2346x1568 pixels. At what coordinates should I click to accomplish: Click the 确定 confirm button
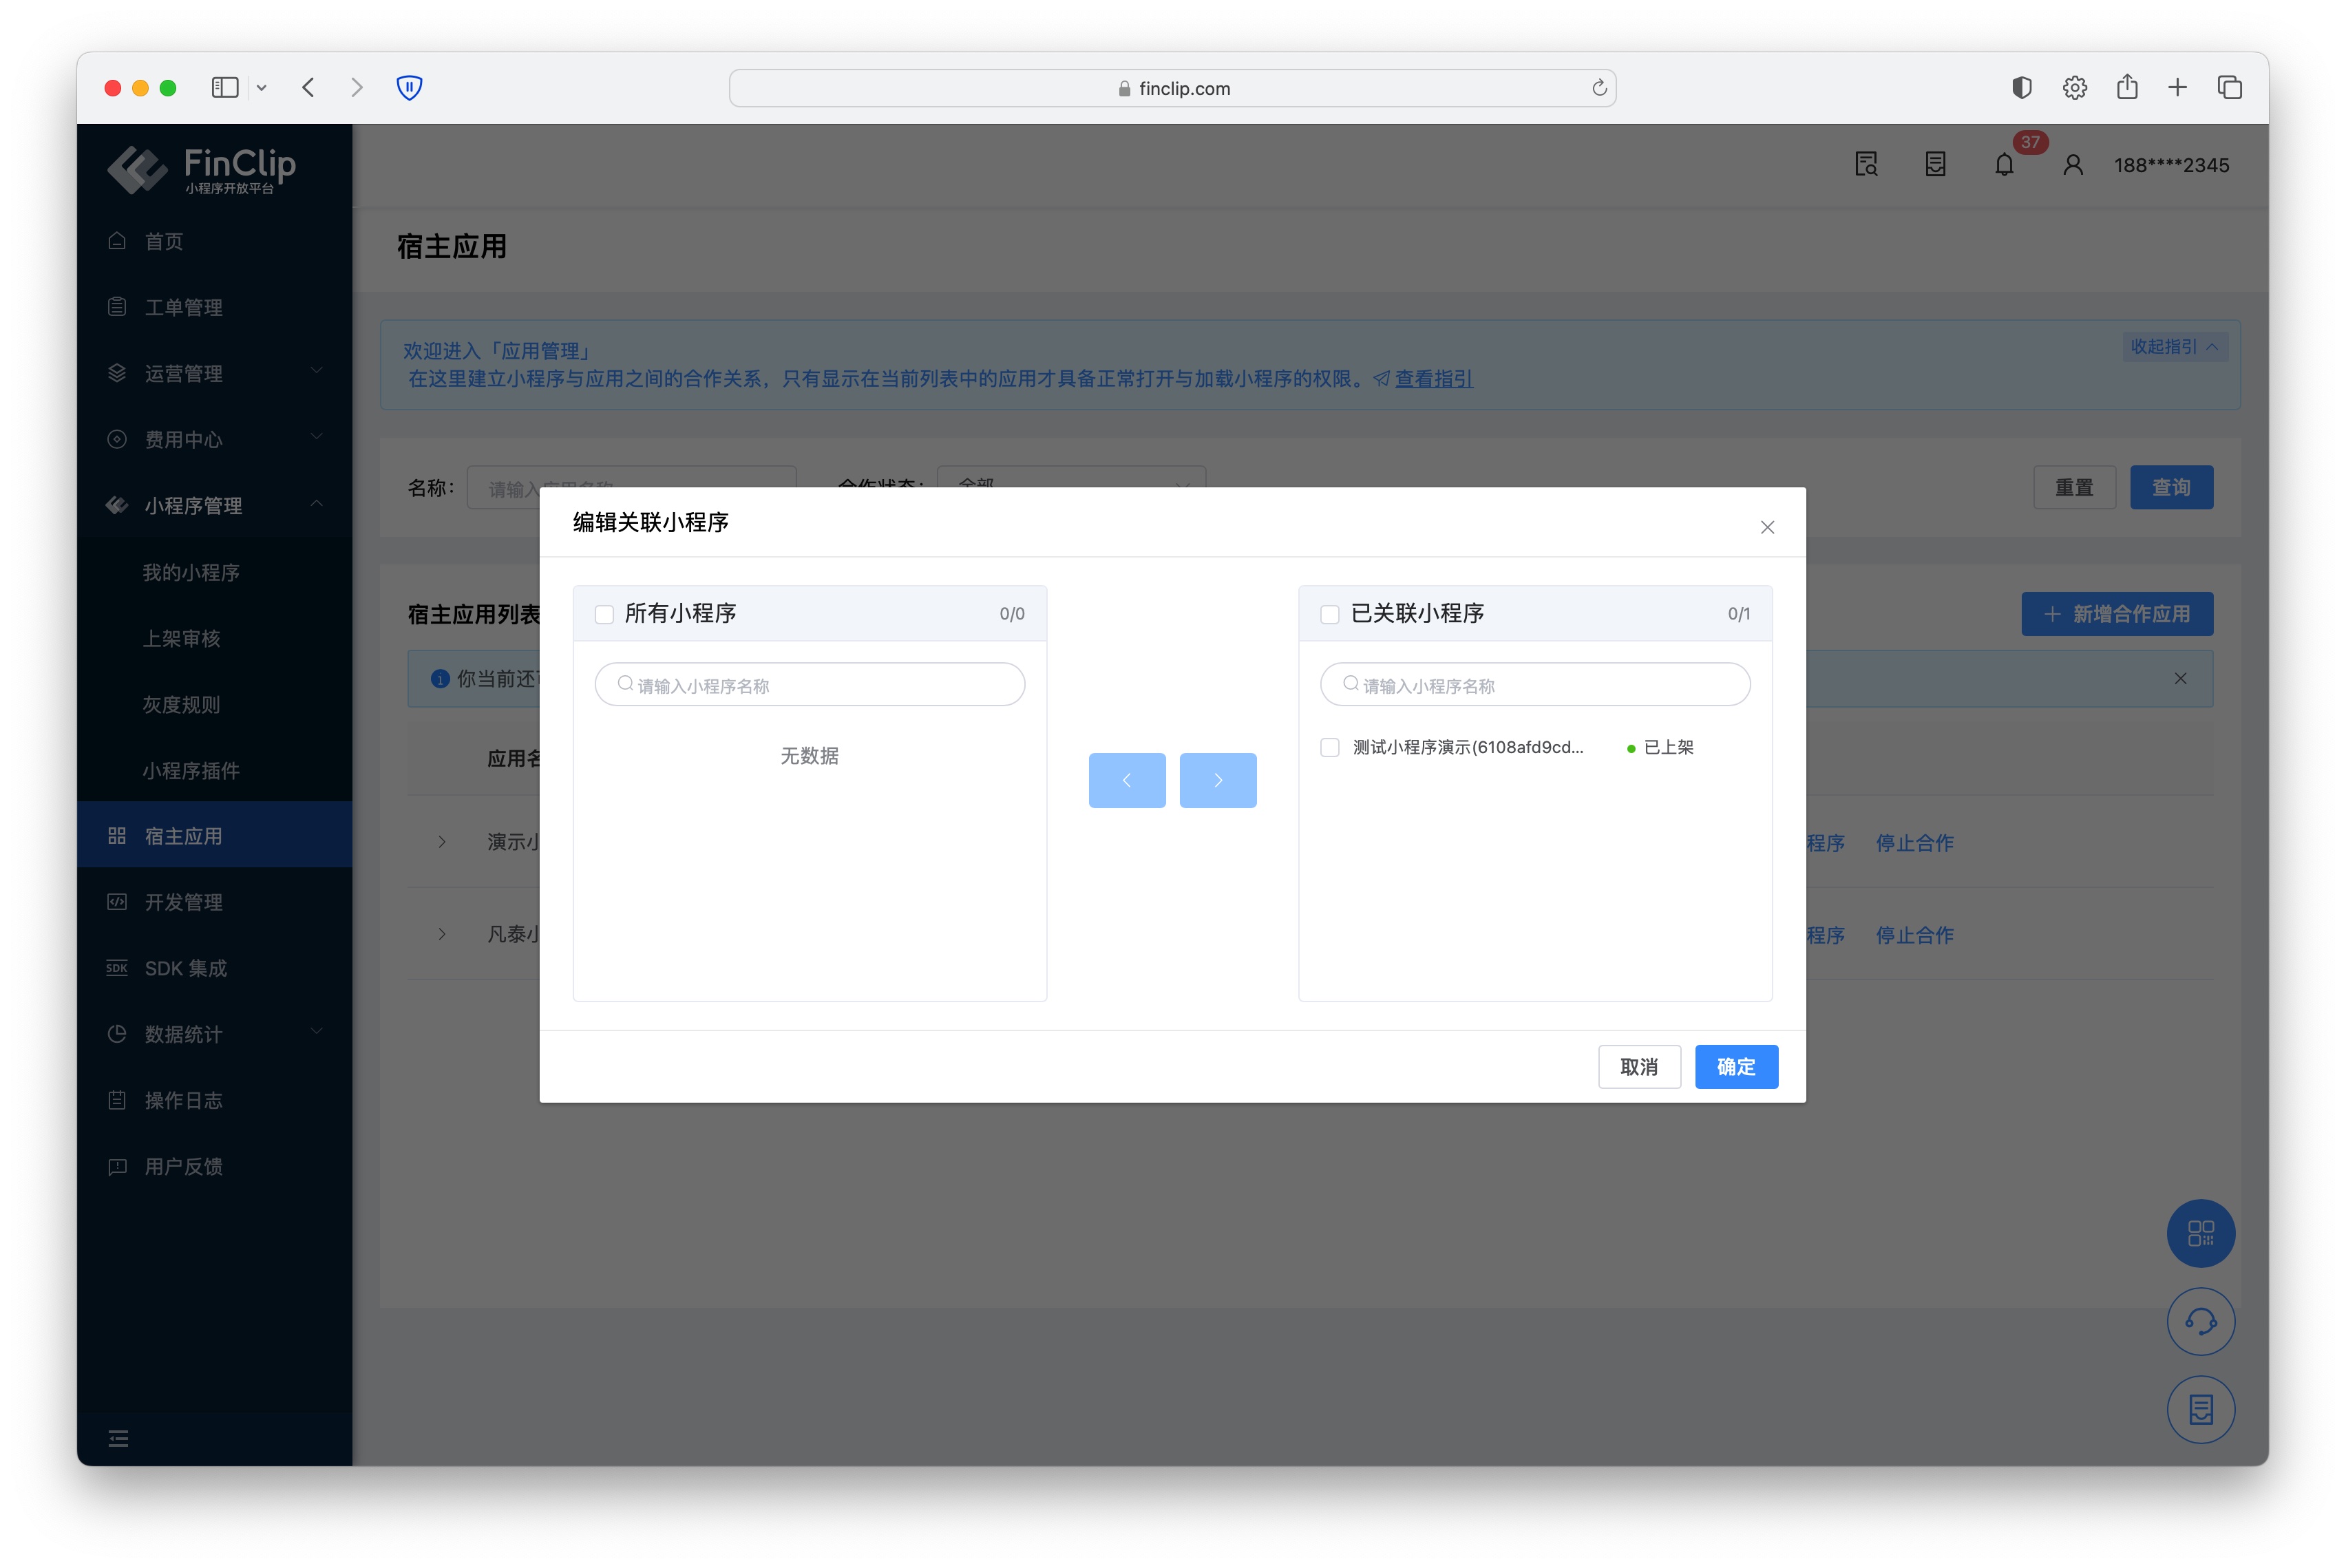(x=1736, y=1066)
